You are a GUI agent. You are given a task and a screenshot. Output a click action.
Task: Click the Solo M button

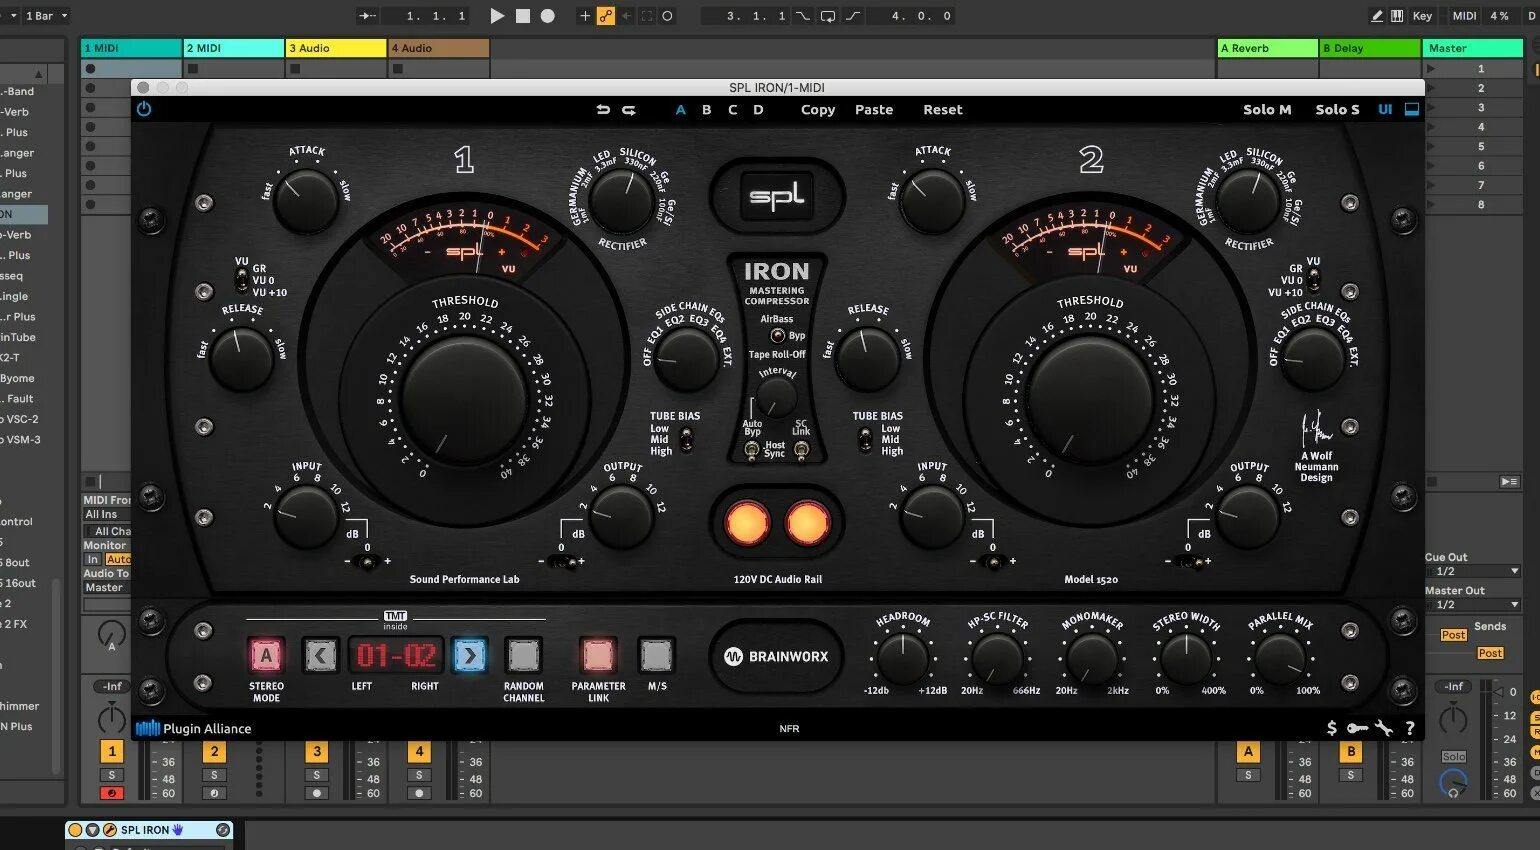pyautogui.click(x=1268, y=110)
